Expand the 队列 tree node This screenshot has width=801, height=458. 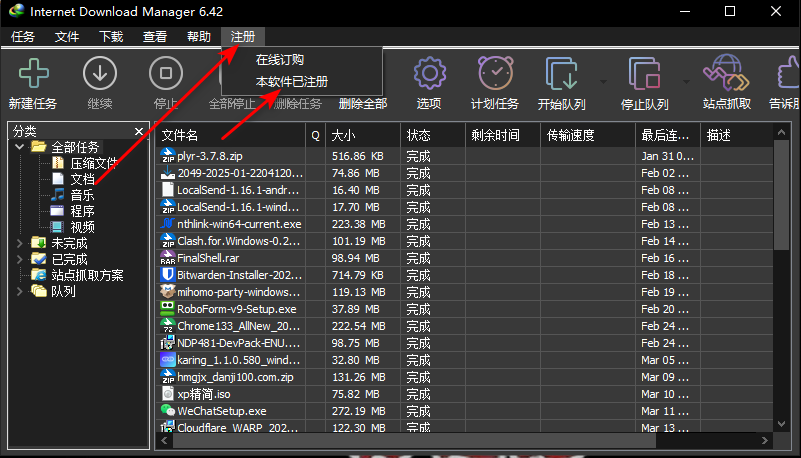pos(20,291)
